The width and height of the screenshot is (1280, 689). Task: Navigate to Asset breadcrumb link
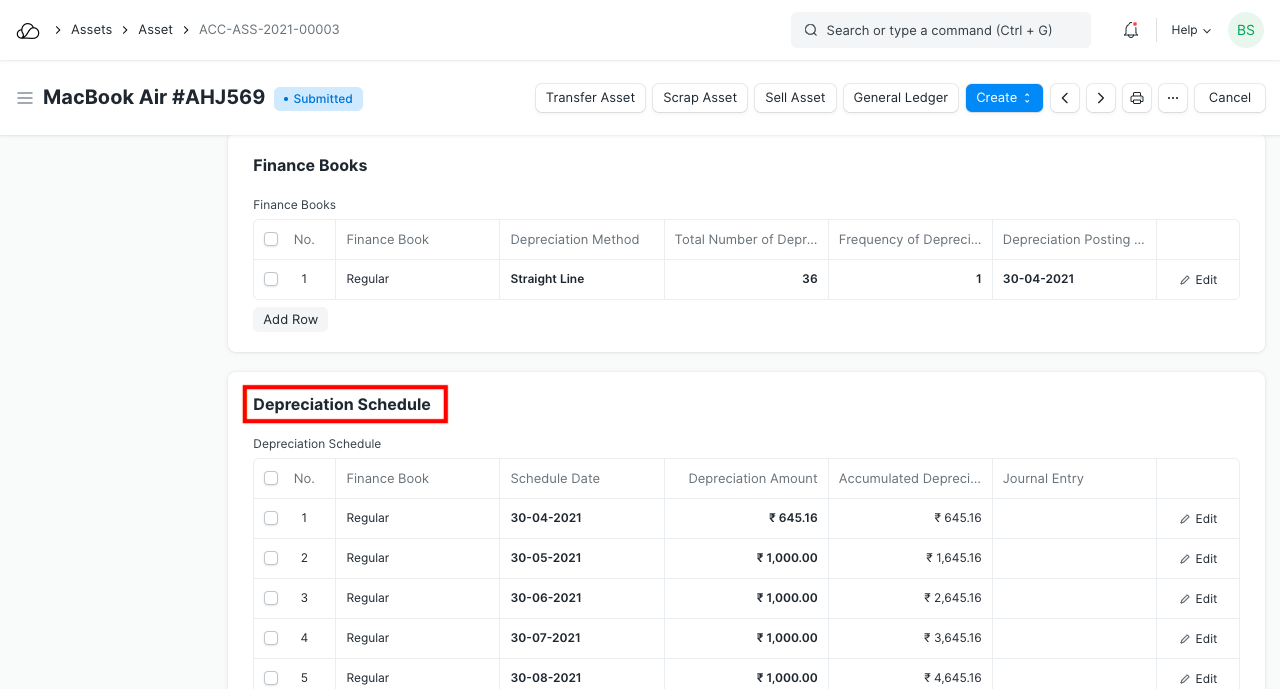(x=155, y=30)
